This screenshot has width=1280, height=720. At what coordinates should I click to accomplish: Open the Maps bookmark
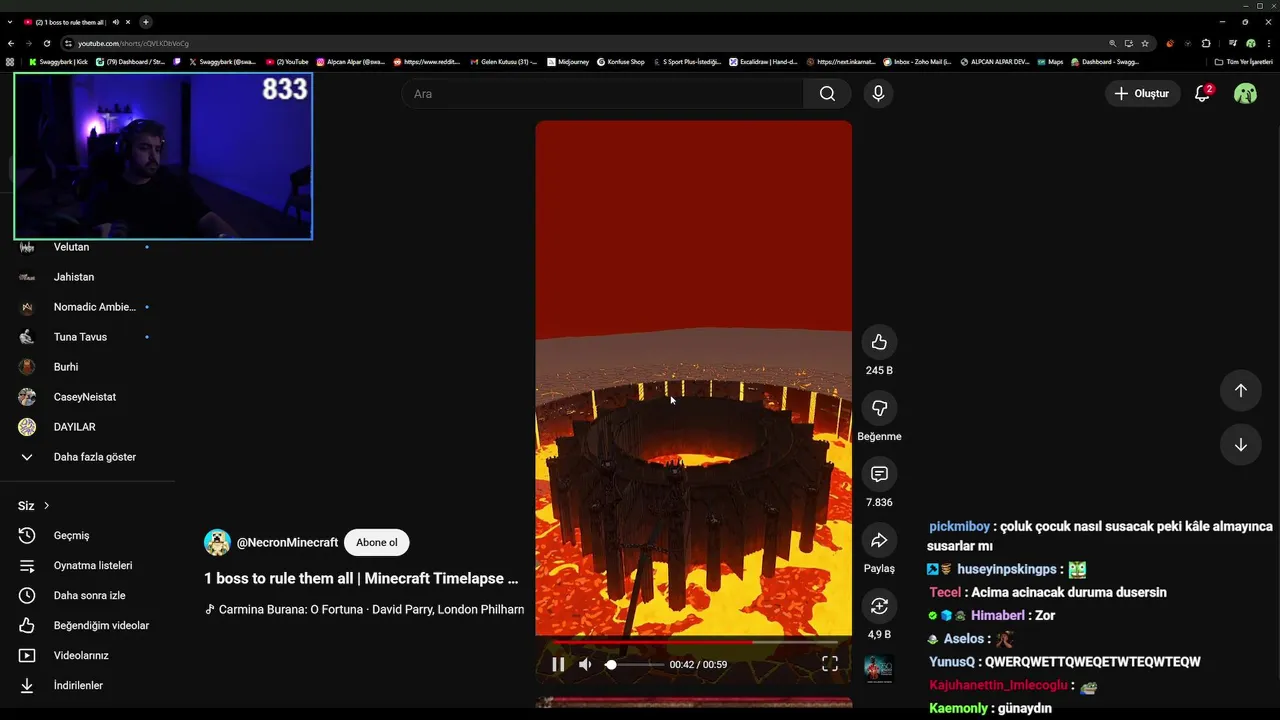(x=1050, y=62)
